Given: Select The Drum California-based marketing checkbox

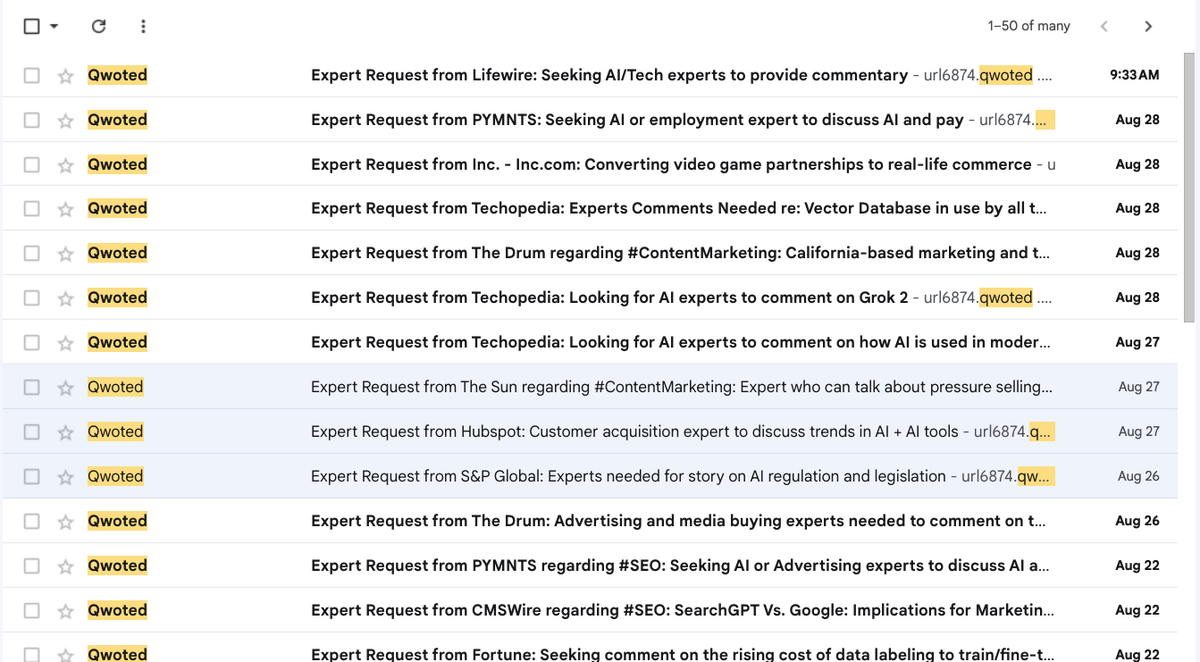Looking at the screenshot, I should click(x=32, y=253).
